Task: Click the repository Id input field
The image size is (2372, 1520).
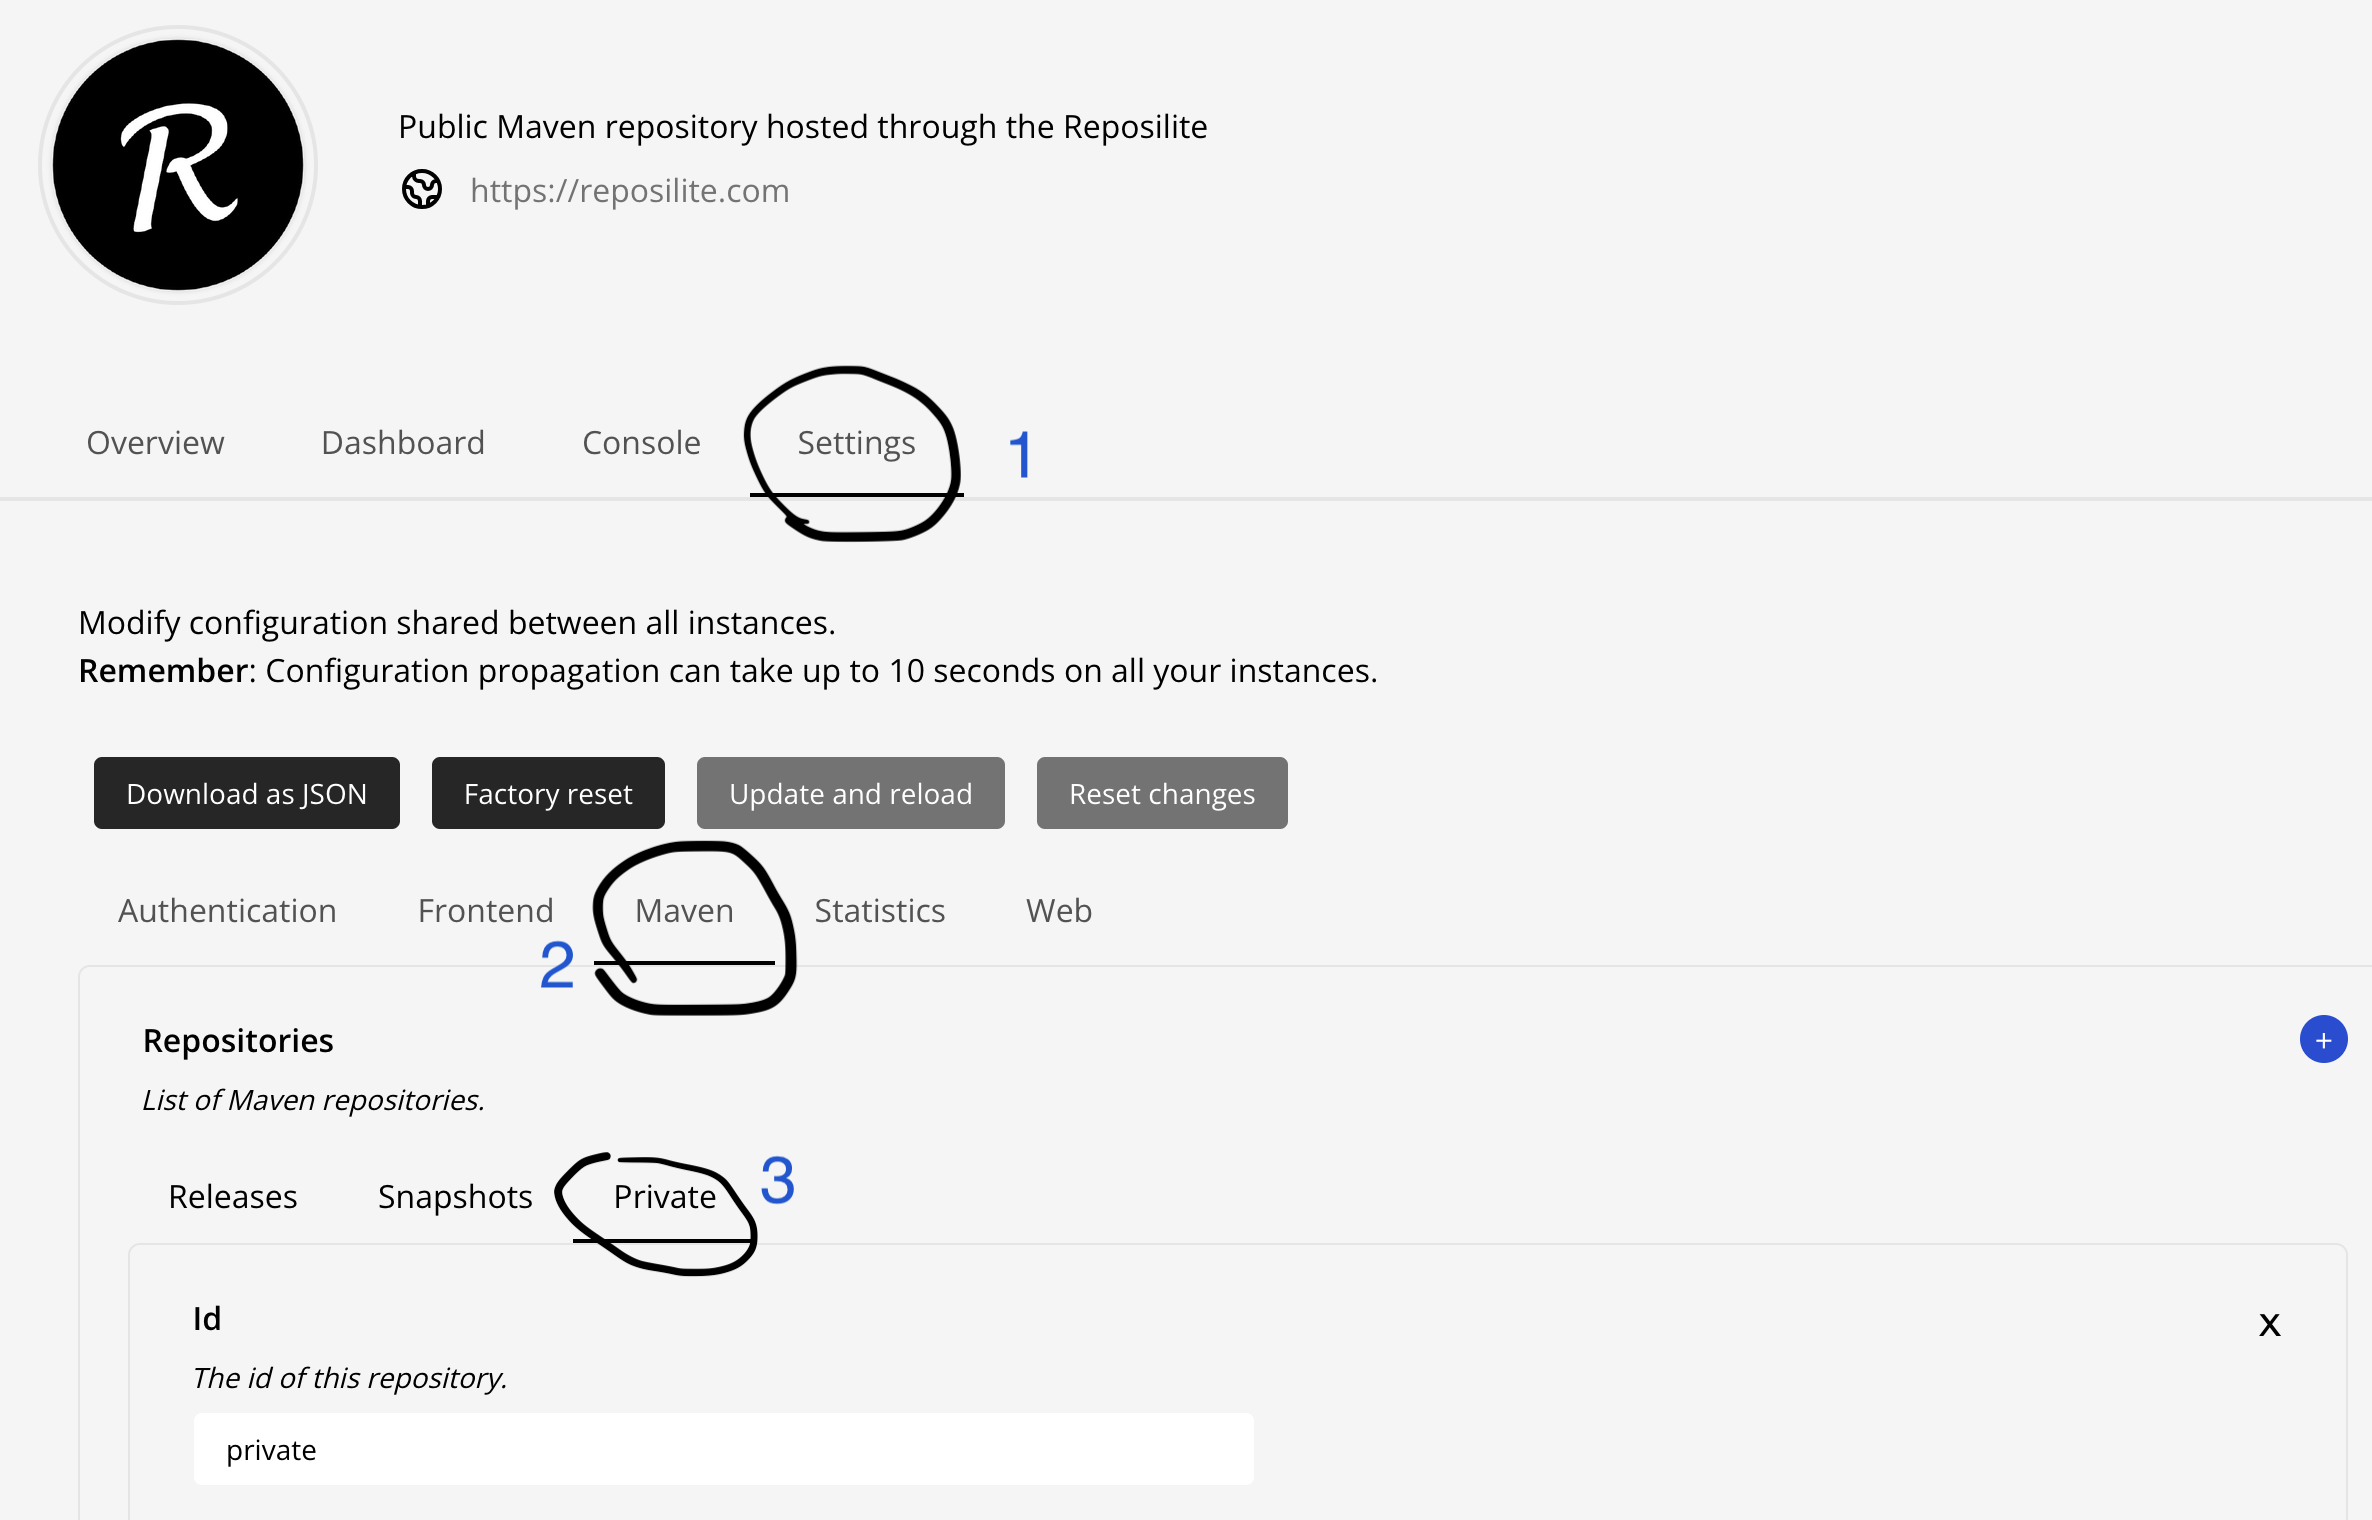Action: point(723,1449)
